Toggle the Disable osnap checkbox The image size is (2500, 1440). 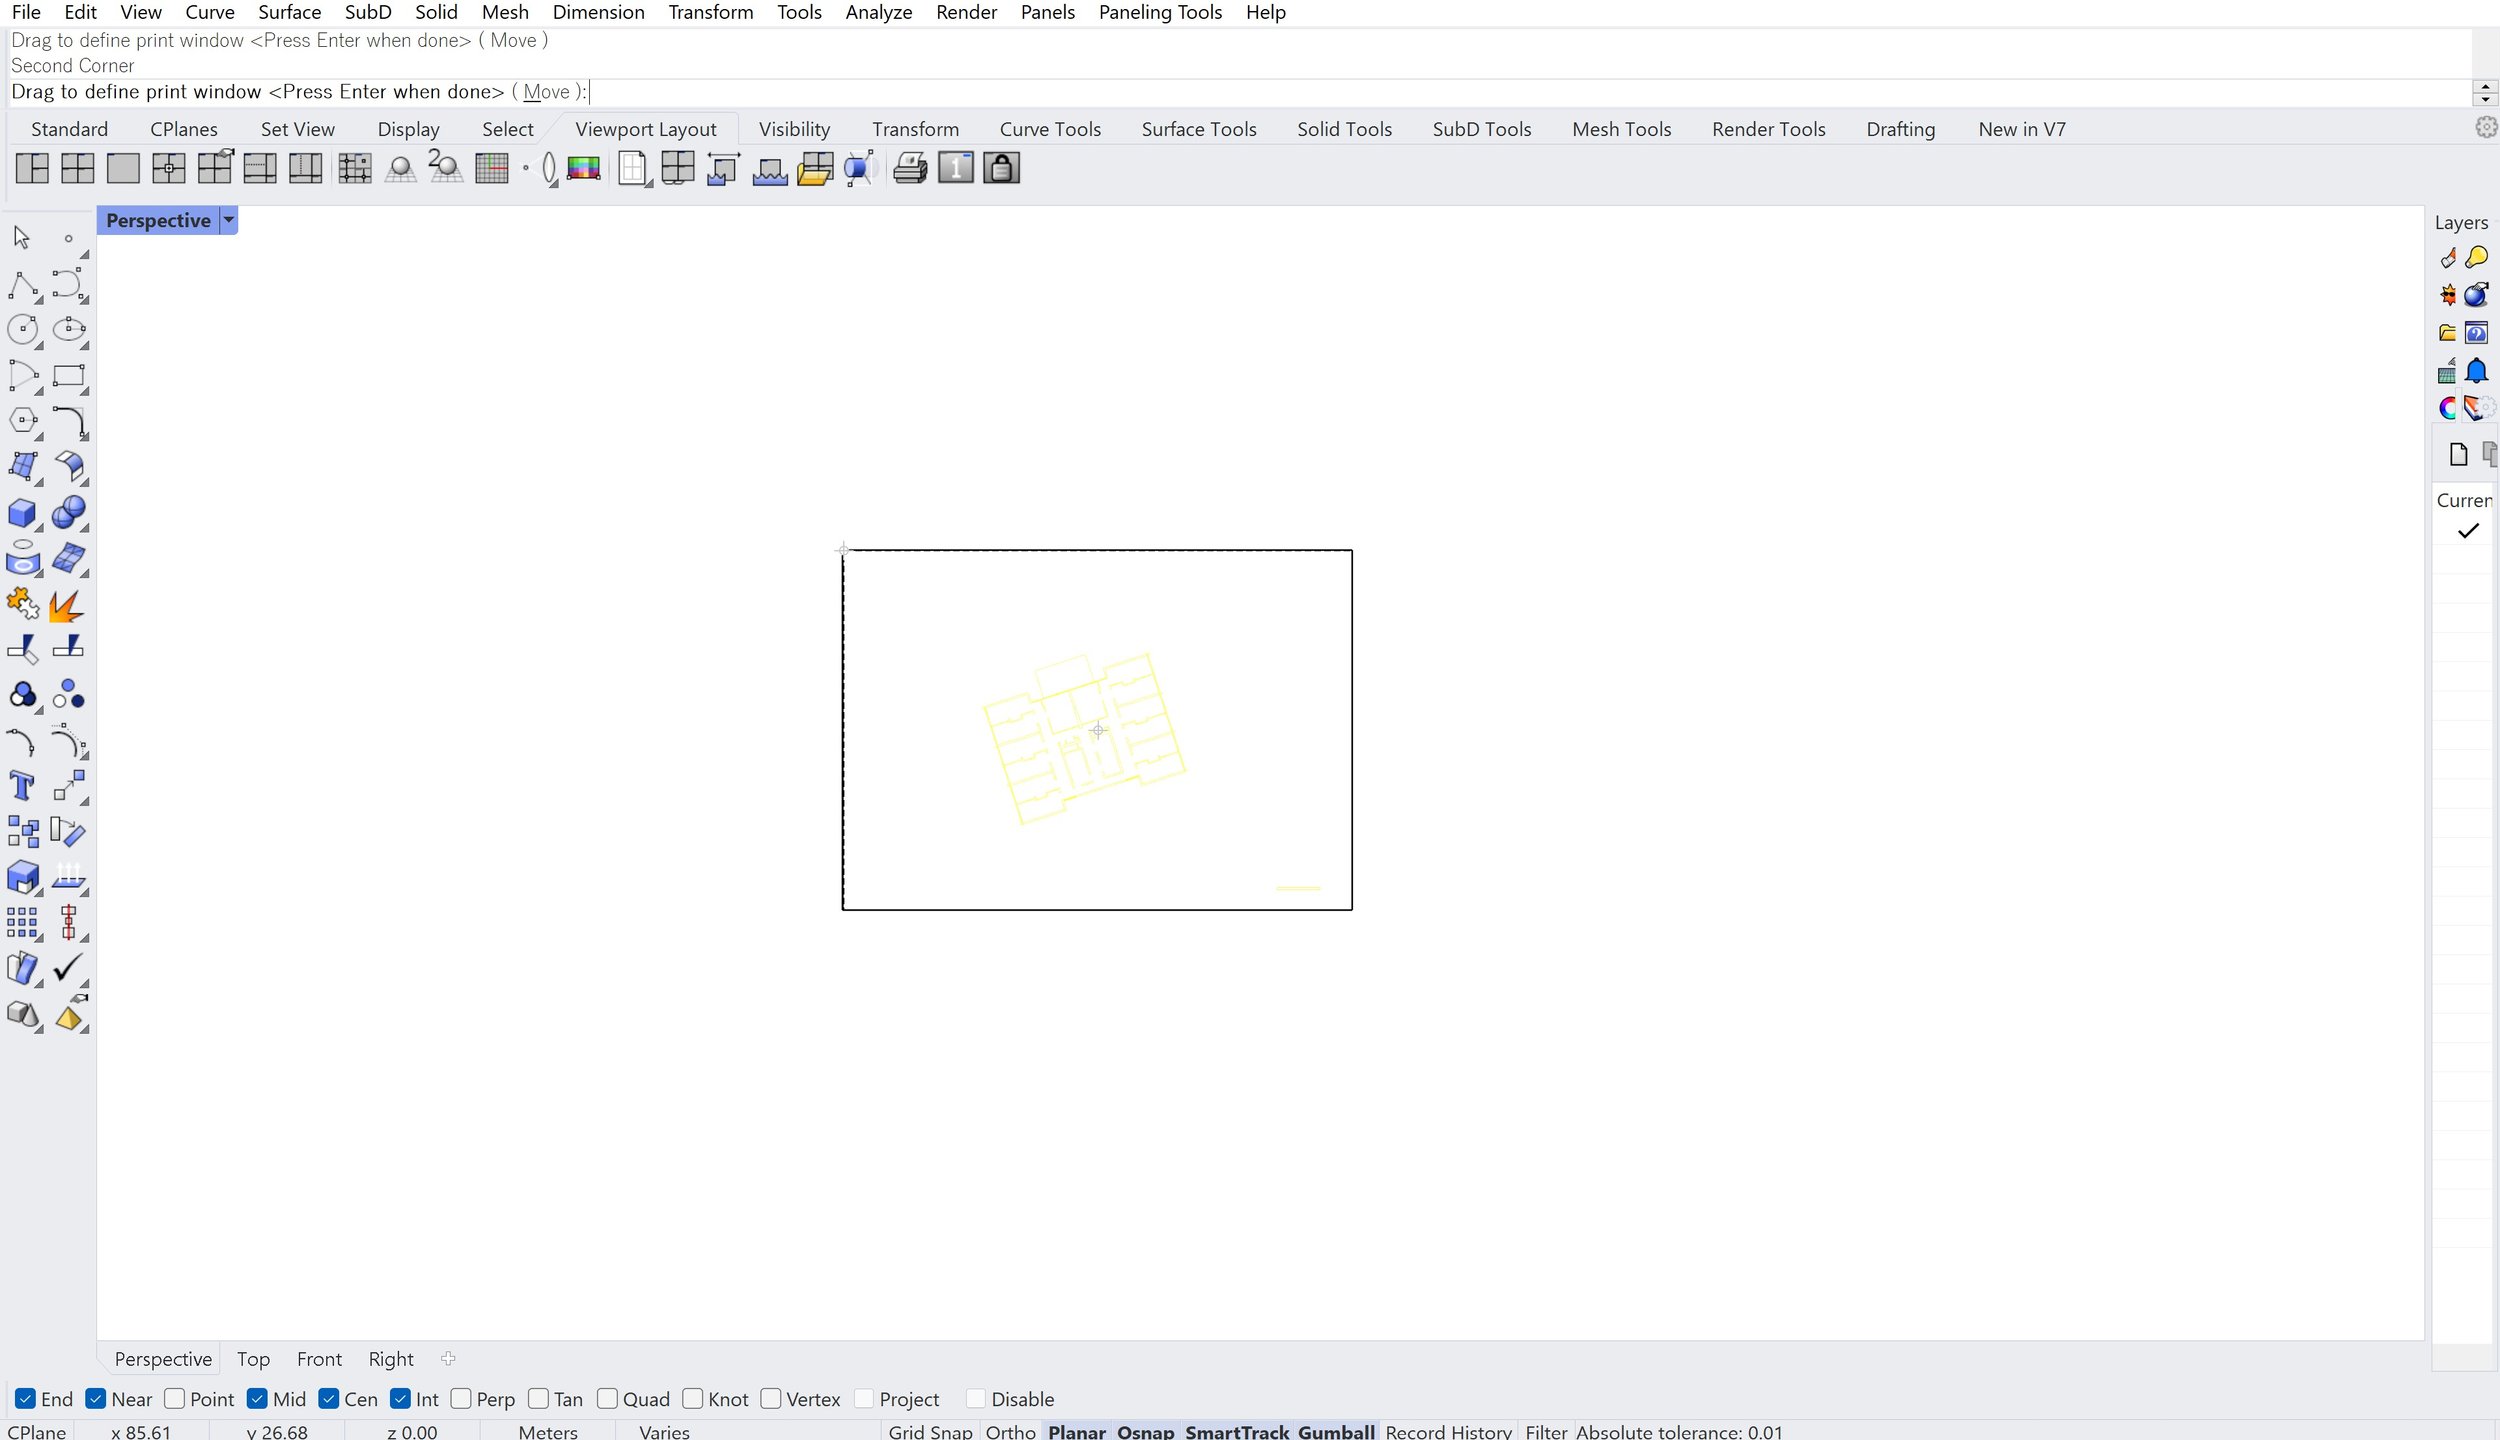point(976,1399)
